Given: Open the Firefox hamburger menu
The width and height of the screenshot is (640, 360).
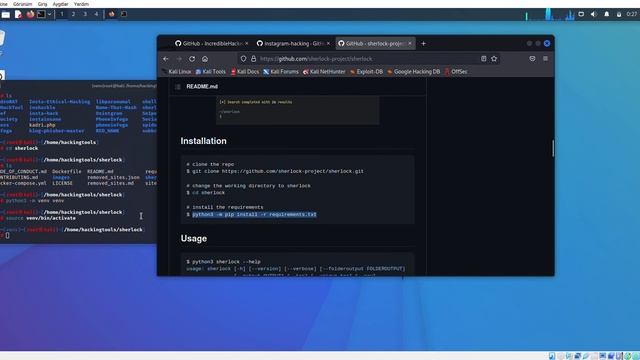Looking at the screenshot, I should (x=545, y=59).
